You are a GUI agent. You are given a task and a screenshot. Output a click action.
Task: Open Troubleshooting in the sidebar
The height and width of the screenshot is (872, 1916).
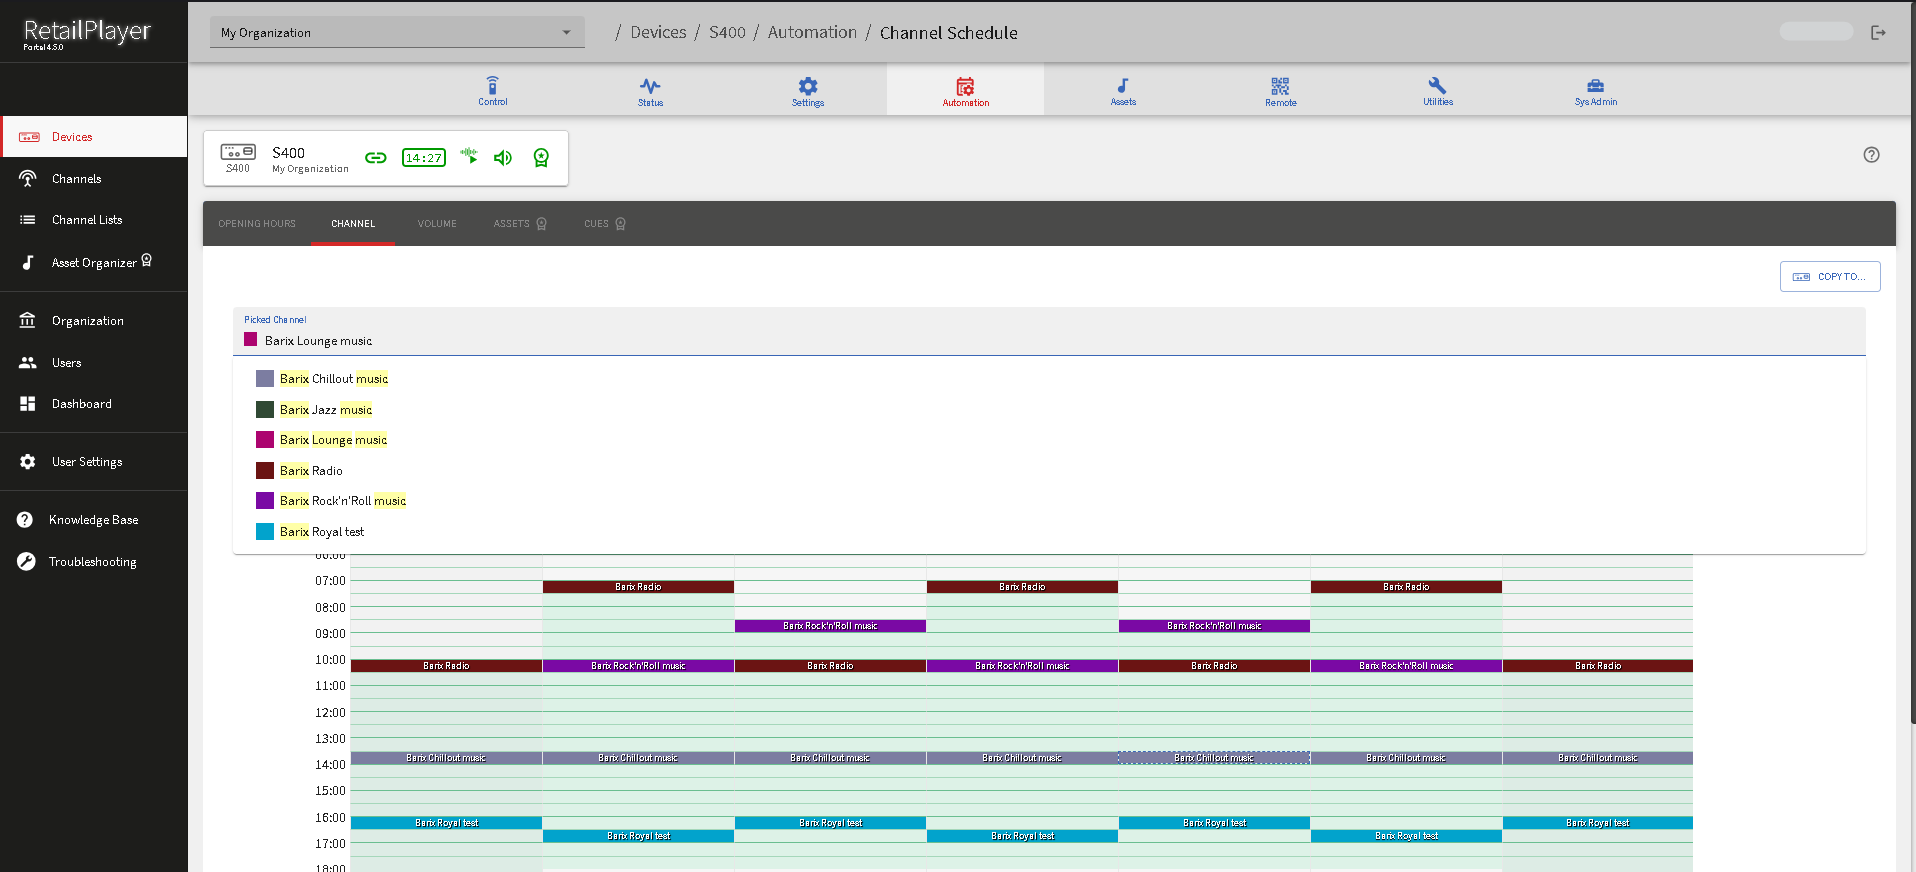[x=92, y=562]
